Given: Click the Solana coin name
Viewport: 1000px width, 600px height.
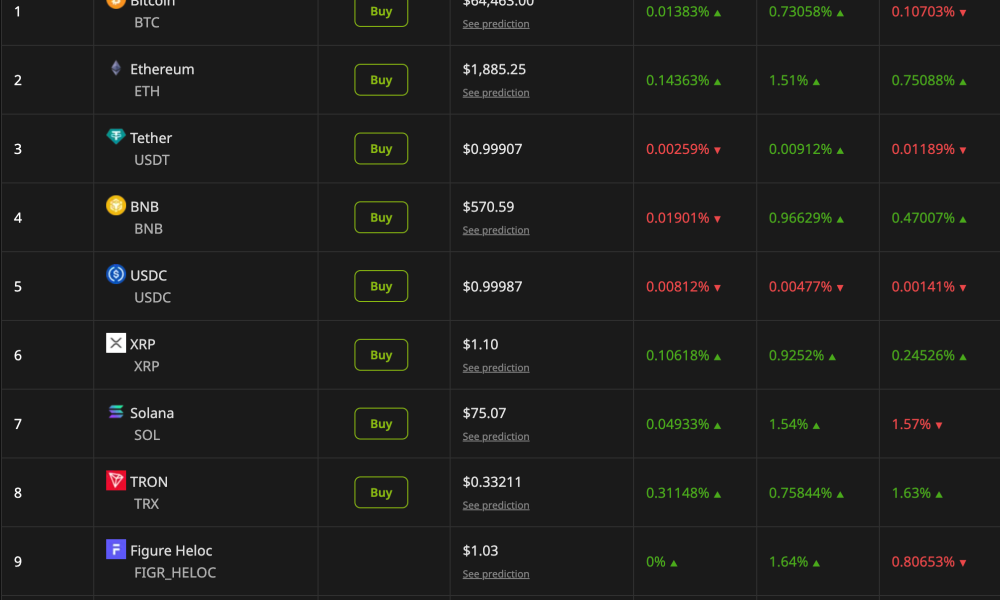Looking at the screenshot, I should pos(152,413).
